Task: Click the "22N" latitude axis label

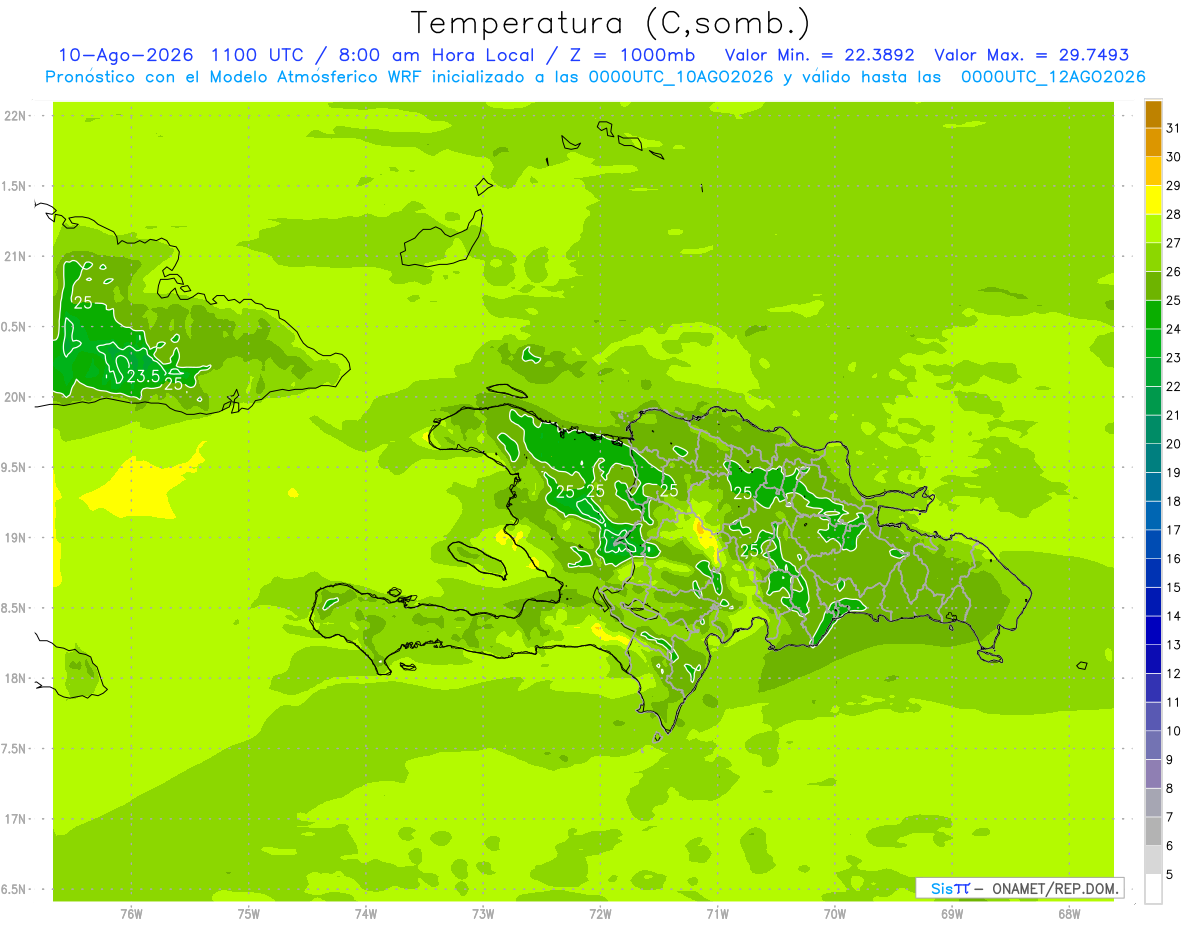Action: point(15,116)
